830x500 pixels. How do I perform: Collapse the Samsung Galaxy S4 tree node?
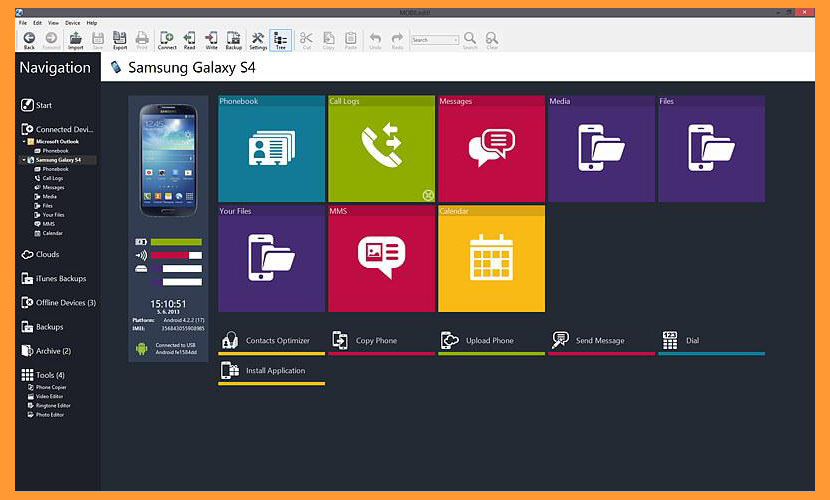[x=23, y=160]
